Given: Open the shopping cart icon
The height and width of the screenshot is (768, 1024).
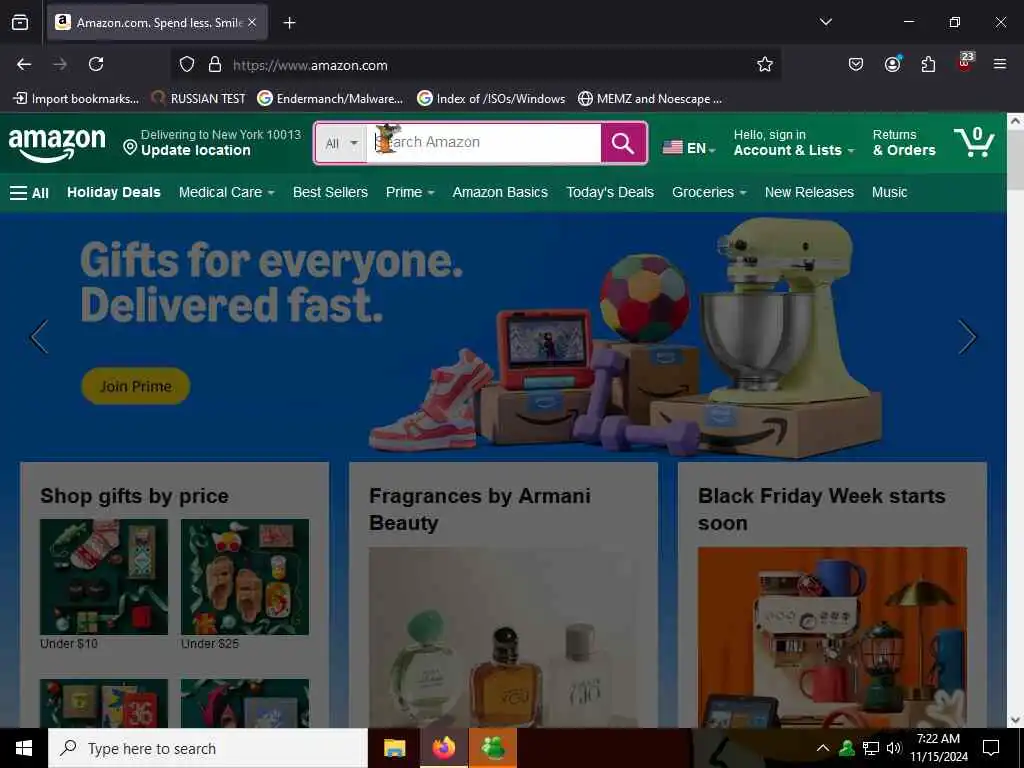Looking at the screenshot, I should pos(974,142).
